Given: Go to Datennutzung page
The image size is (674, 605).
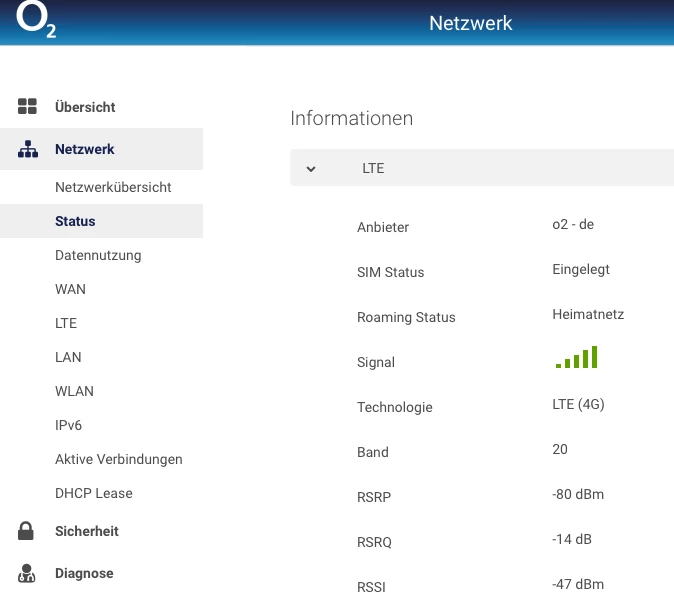Looking at the screenshot, I should click(x=98, y=255).
